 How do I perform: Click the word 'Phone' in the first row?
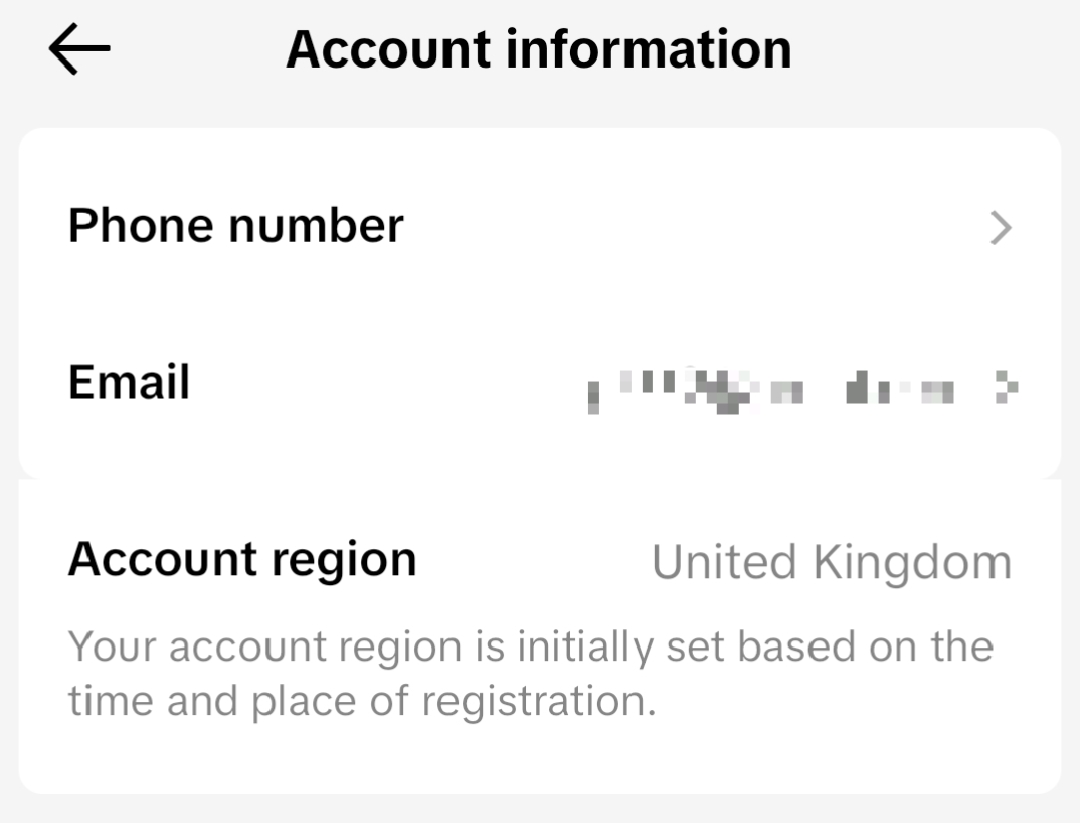tap(141, 226)
